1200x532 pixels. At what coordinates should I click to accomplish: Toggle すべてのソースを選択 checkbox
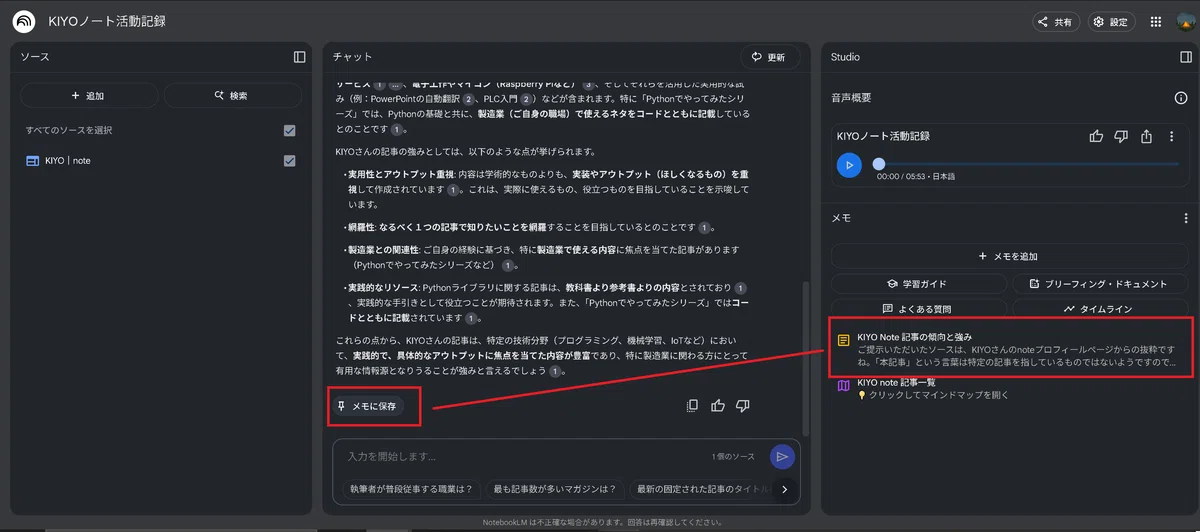pyautogui.click(x=290, y=130)
